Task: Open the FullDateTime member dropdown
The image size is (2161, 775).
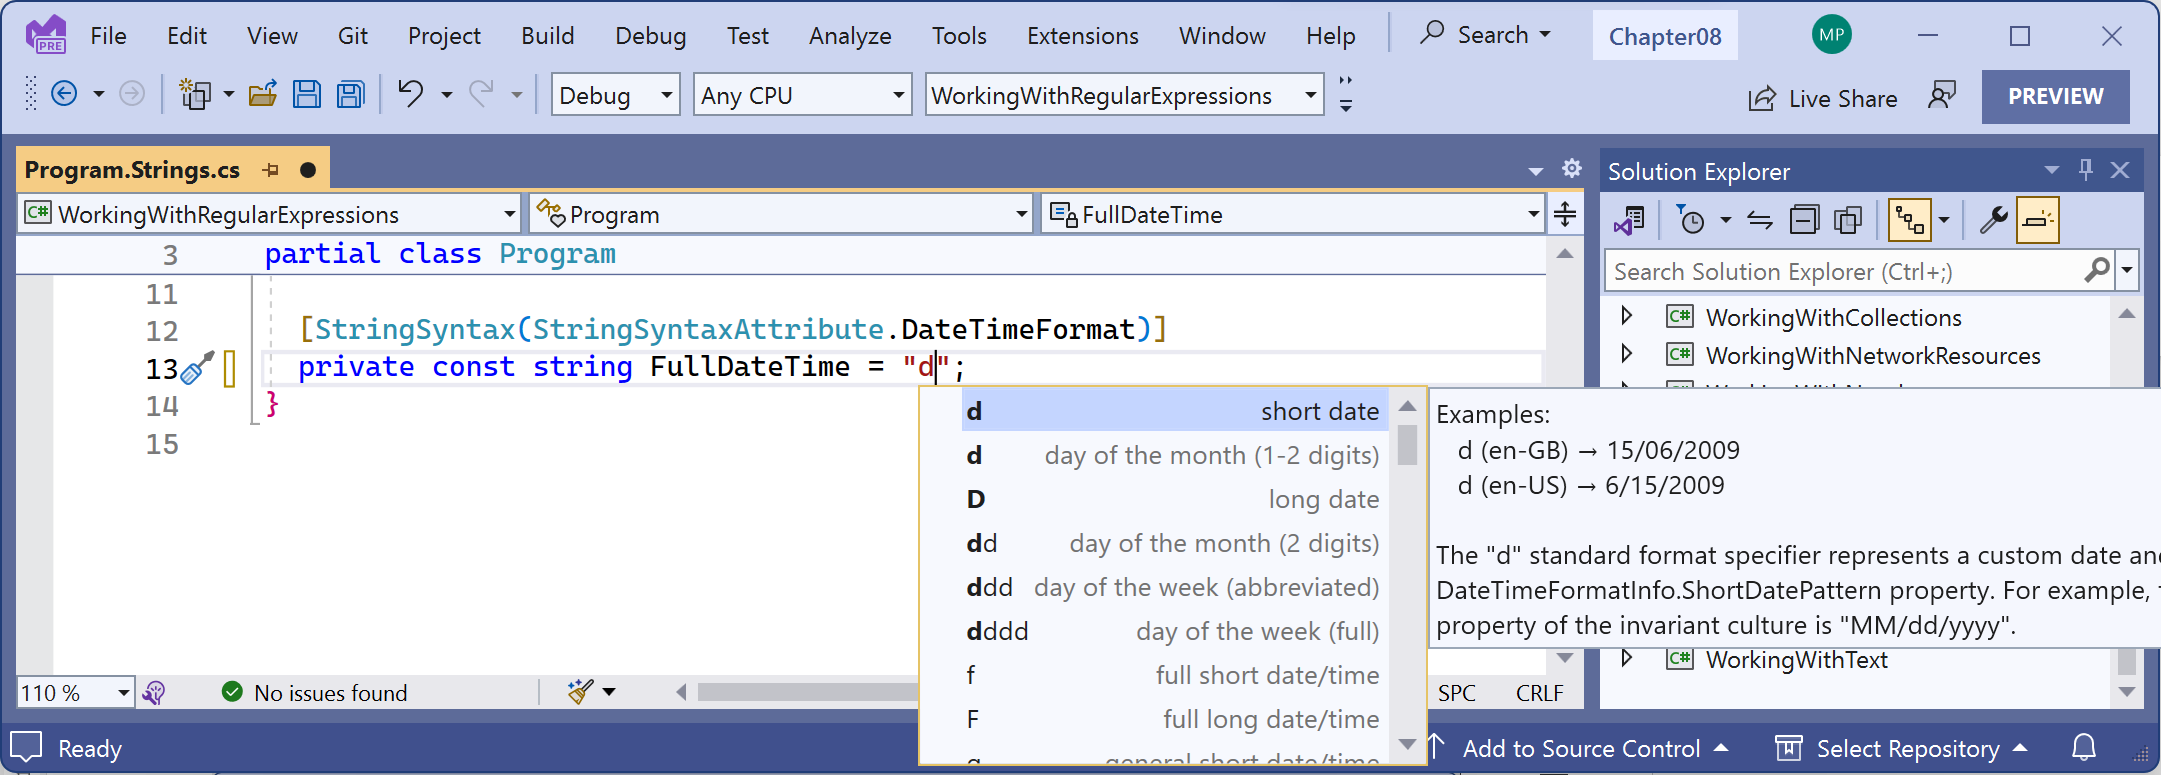Action: [1292, 214]
